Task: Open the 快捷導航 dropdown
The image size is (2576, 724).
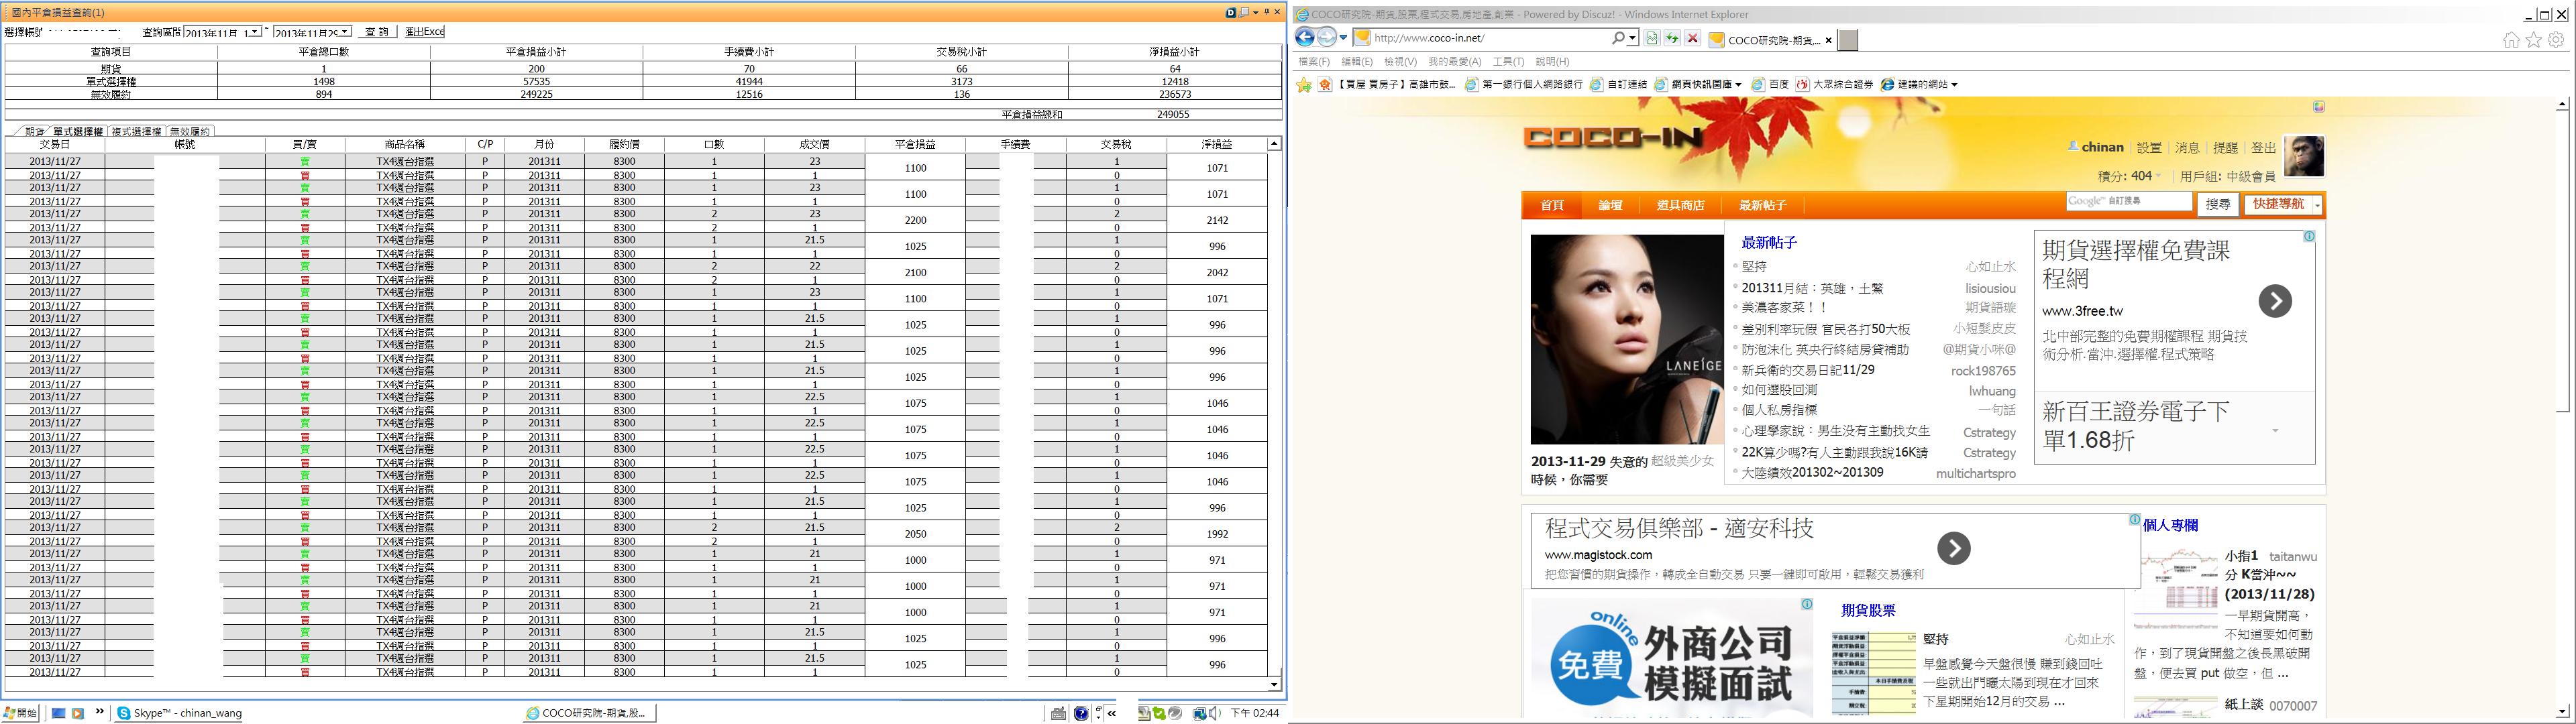Action: tap(2283, 204)
